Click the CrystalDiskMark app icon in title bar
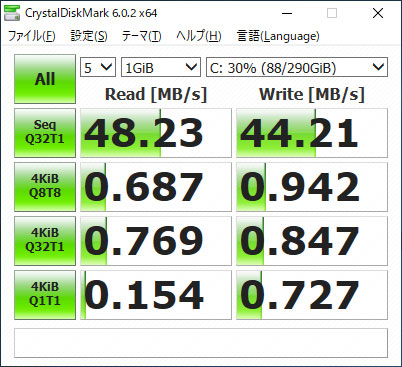The image size is (402, 367). tap(12, 13)
